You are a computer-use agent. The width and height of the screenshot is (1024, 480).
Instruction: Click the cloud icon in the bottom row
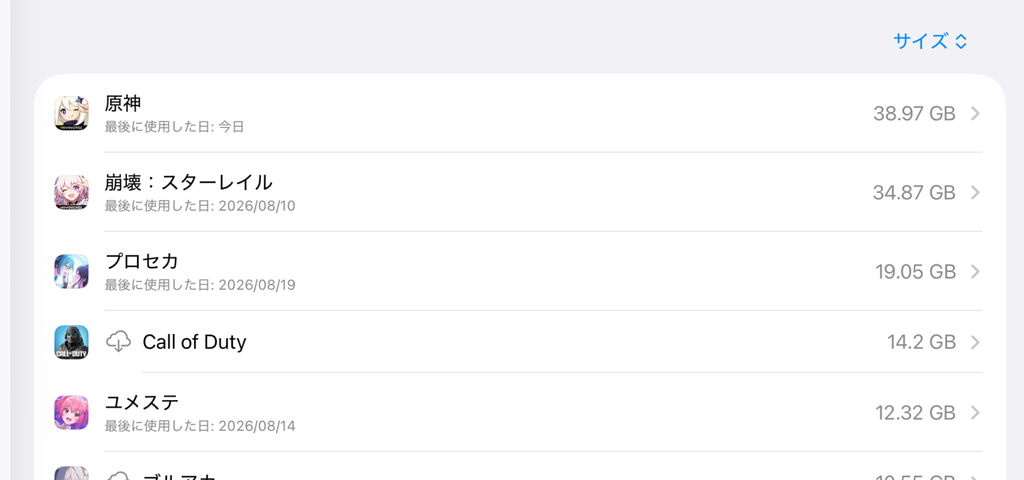click(x=118, y=475)
